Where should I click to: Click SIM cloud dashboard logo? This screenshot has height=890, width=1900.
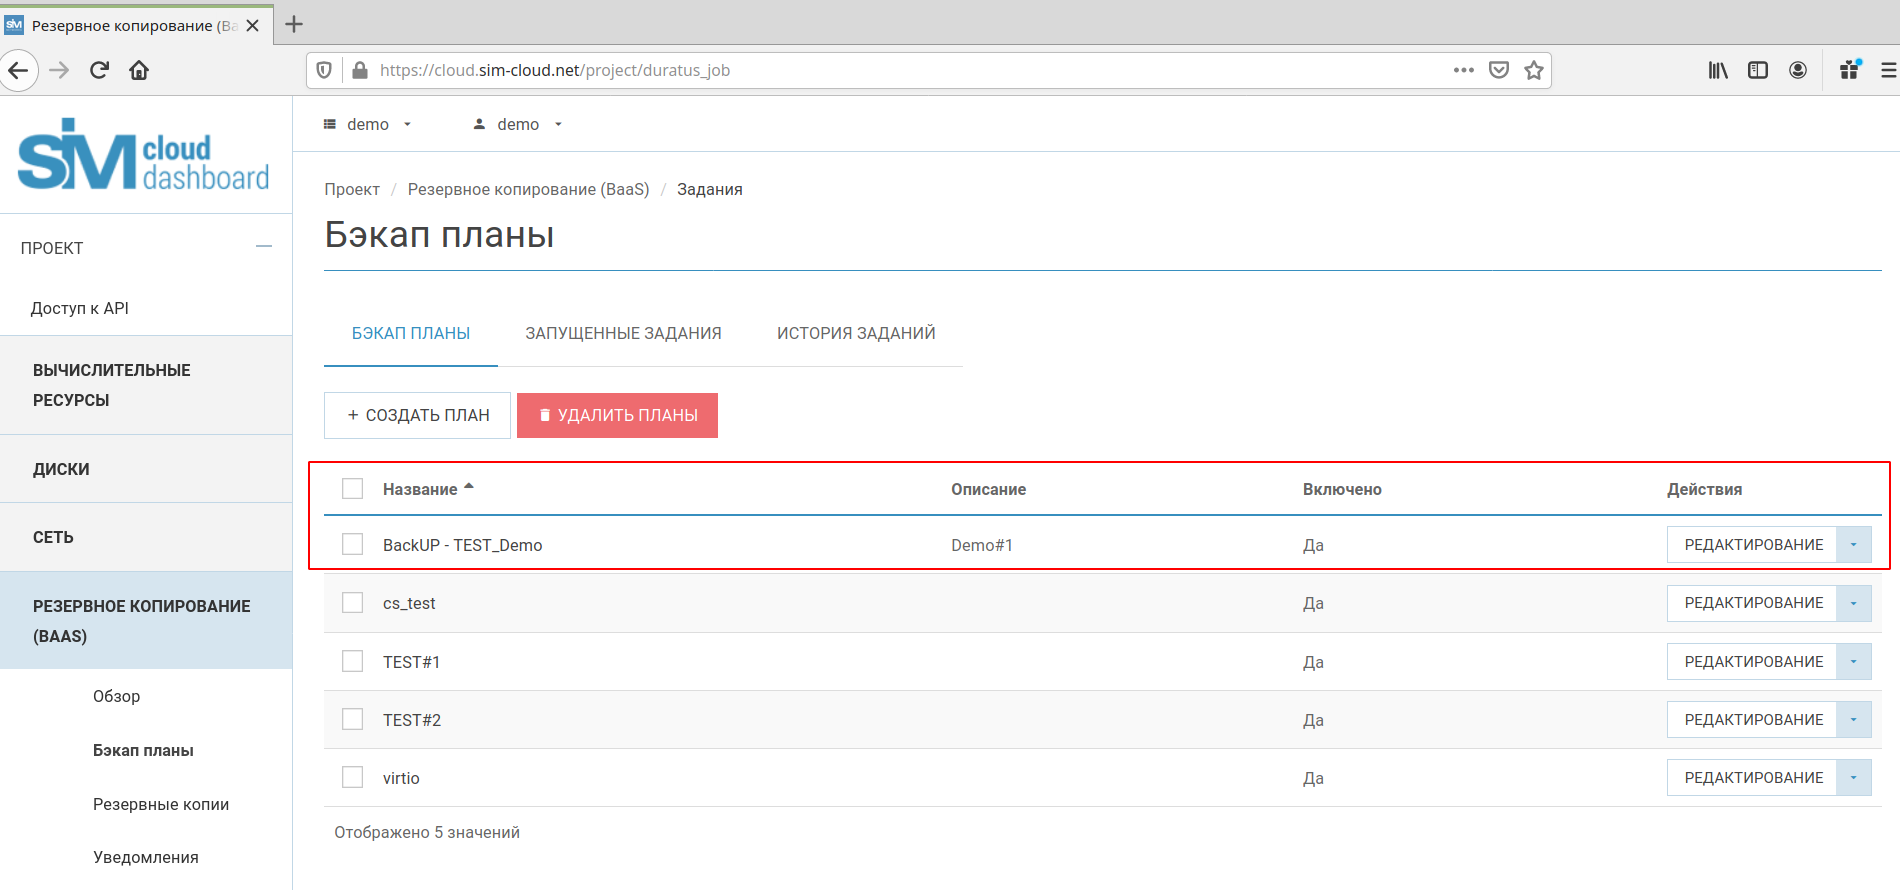tap(144, 156)
